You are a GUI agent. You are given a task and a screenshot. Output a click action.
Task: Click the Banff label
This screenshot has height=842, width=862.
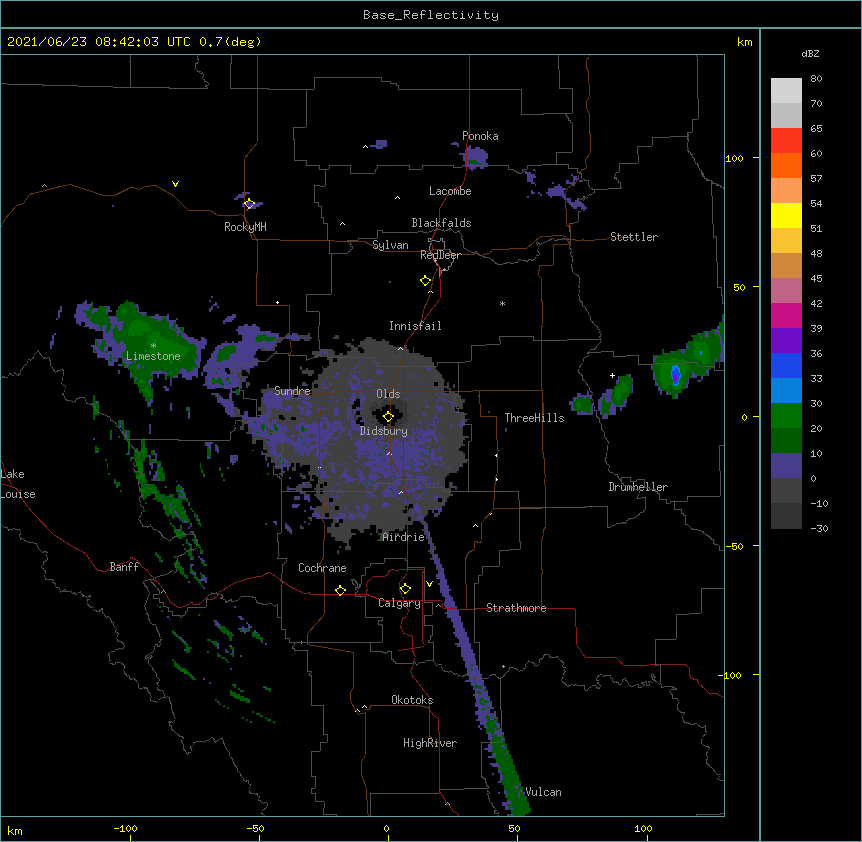click(124, 567)
